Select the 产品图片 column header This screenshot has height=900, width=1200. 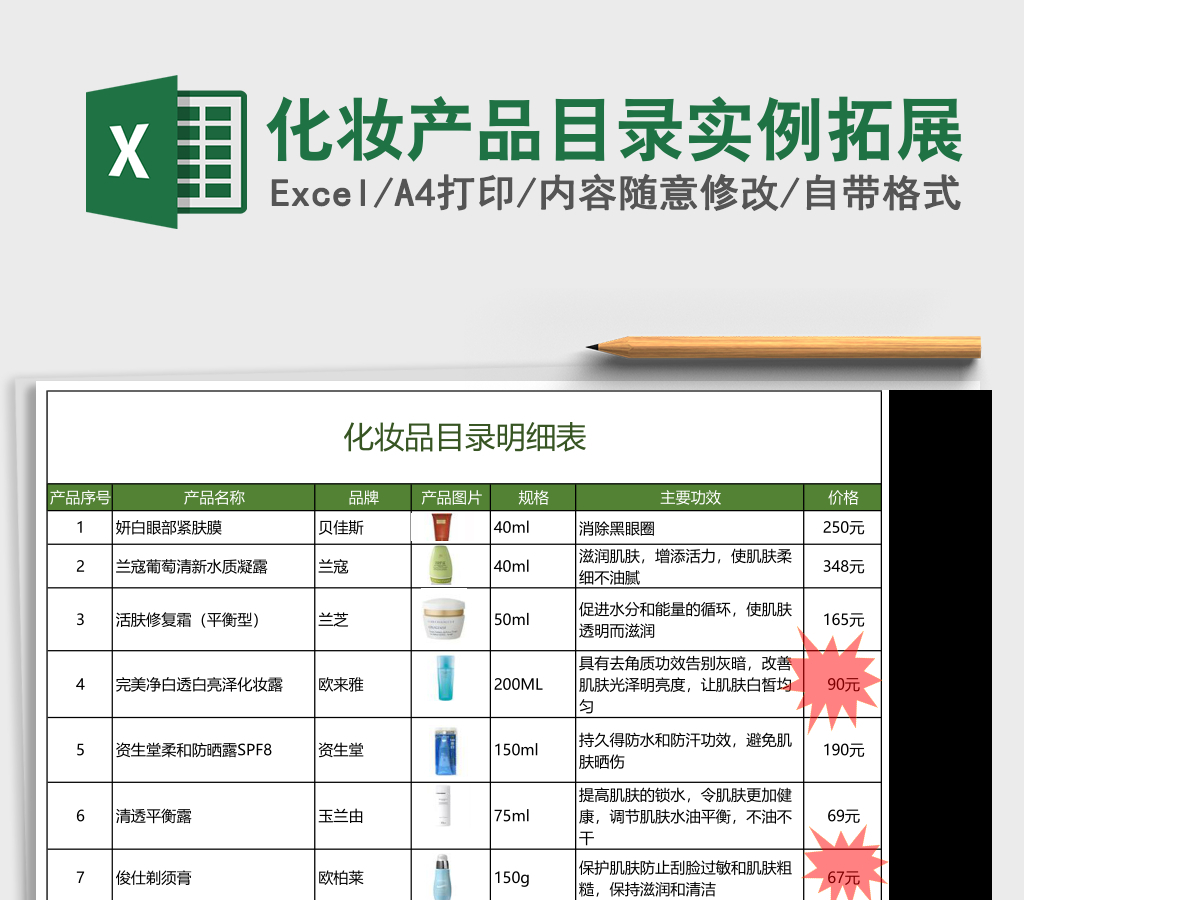pyautogui.click(x=451, y=498)
